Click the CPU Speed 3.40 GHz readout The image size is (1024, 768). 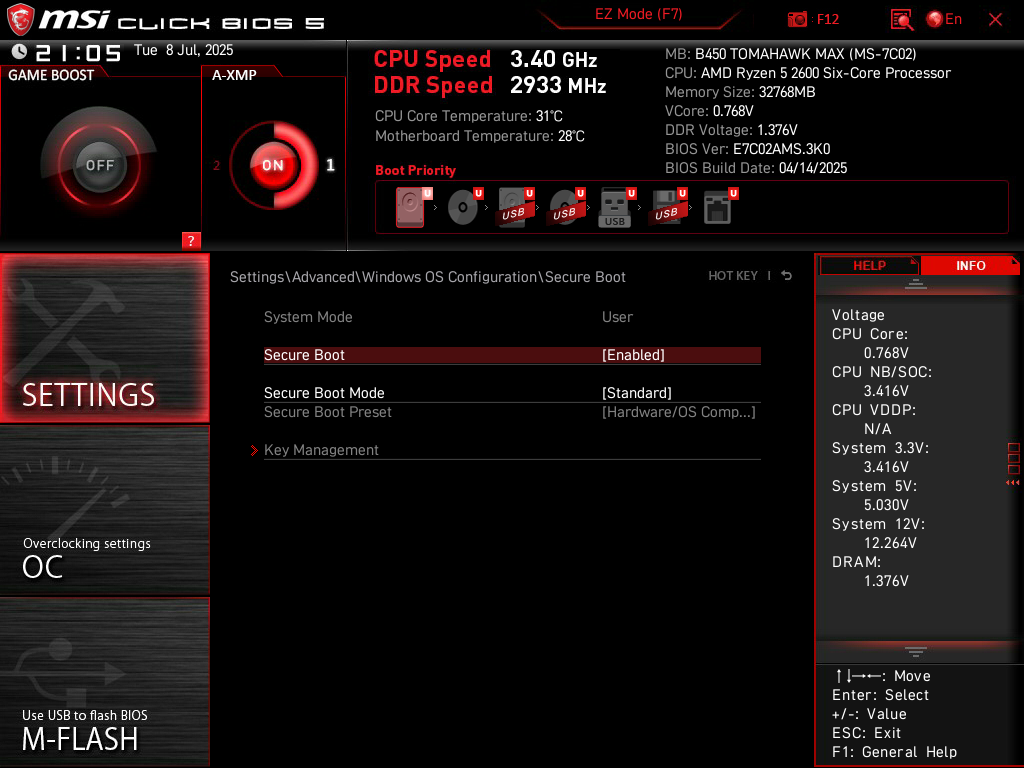click(486, 59)
